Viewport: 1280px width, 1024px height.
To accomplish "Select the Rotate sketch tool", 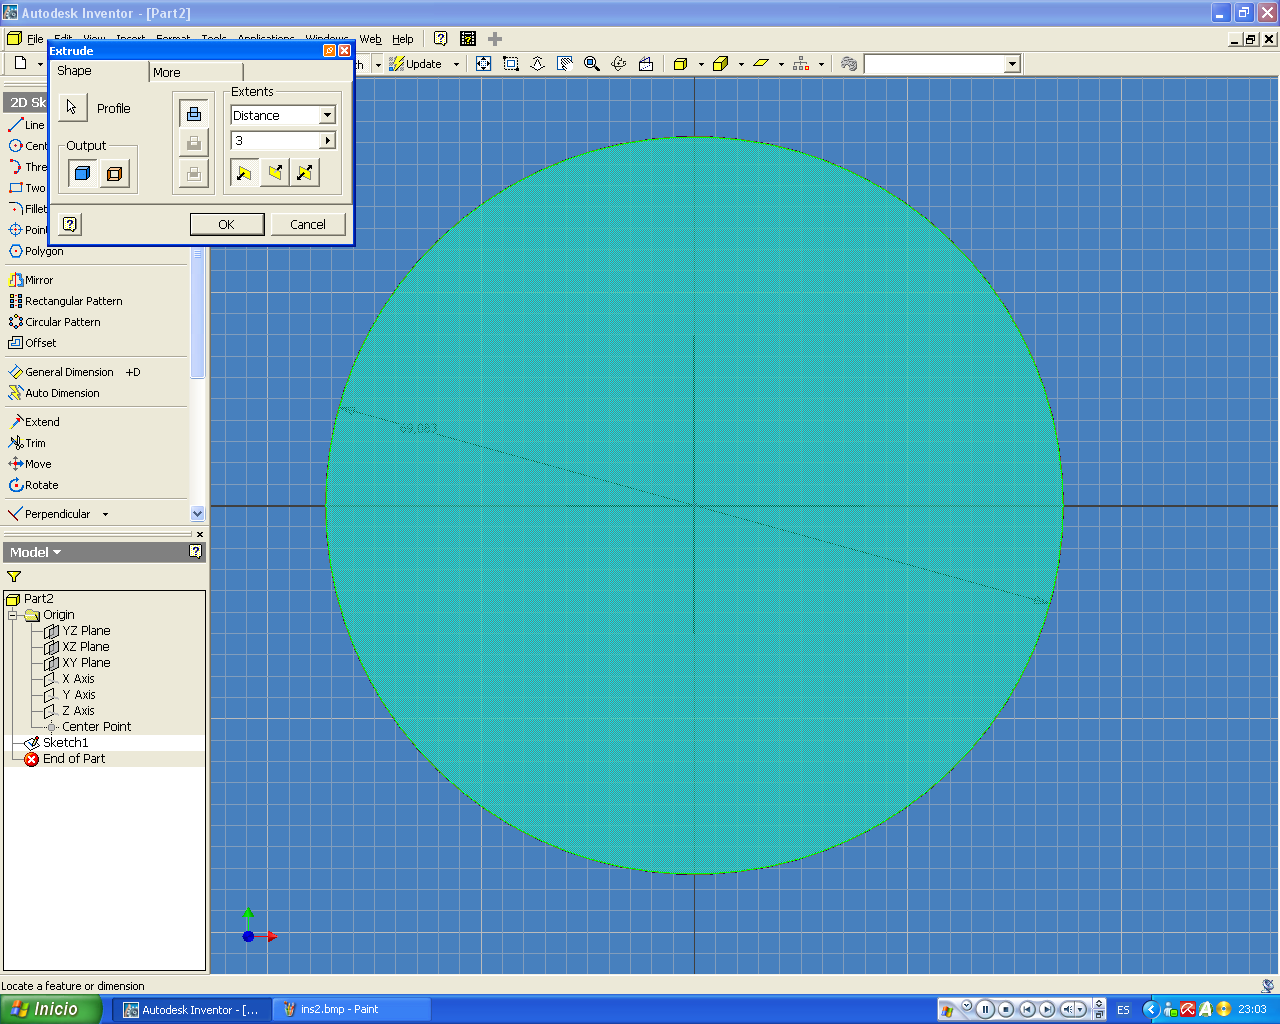I will [x=33, y=485].
